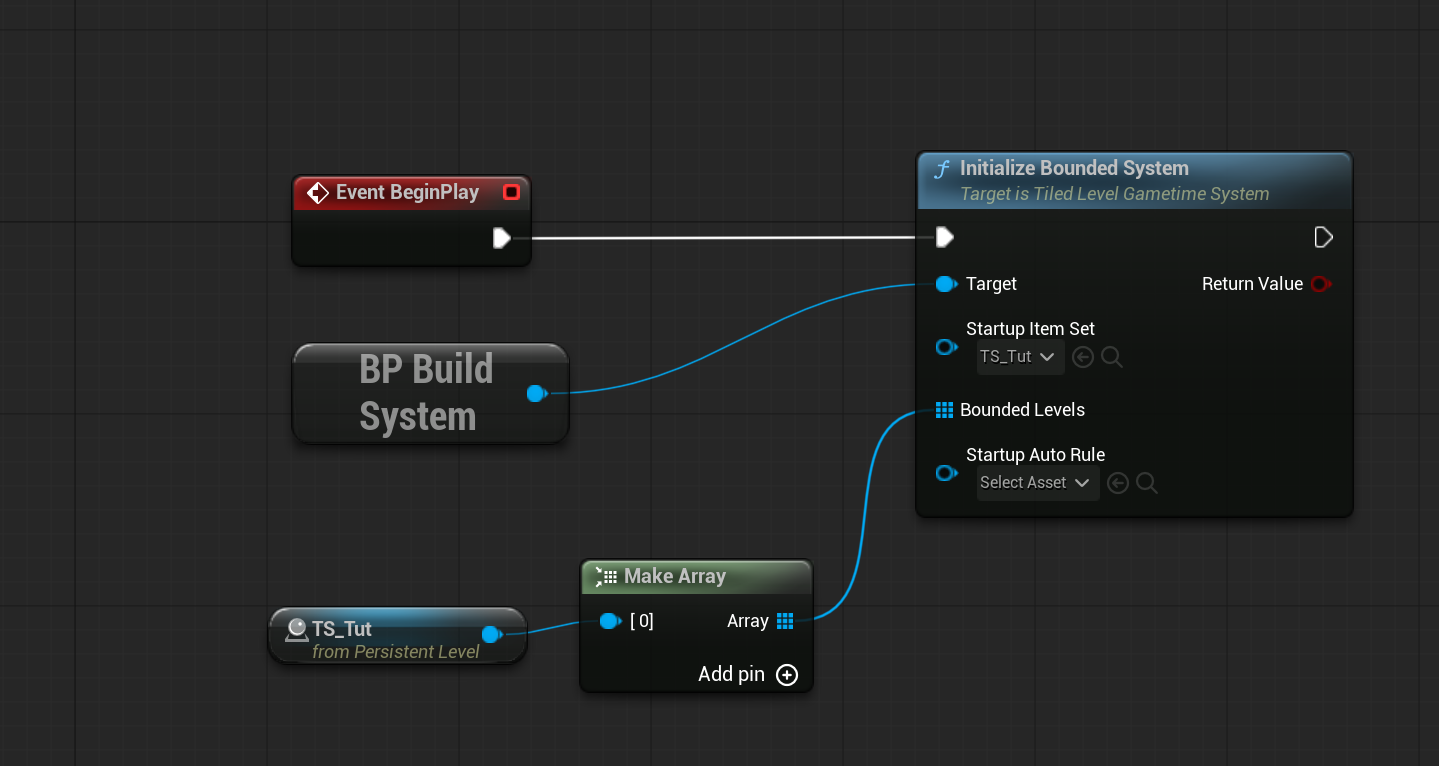1439x766 pixels.
Task: Add a pin to Make Array
Action: pyautogui.click(x=787, y=675)
